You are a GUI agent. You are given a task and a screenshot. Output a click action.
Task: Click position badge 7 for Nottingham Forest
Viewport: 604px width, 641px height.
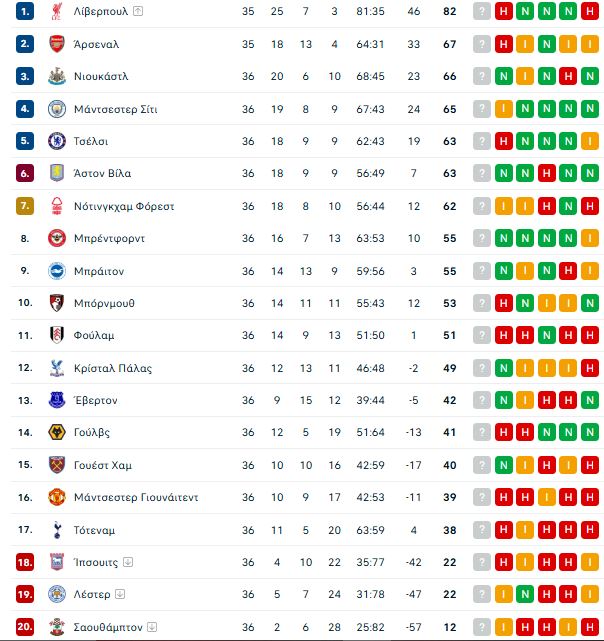point(25,206)
